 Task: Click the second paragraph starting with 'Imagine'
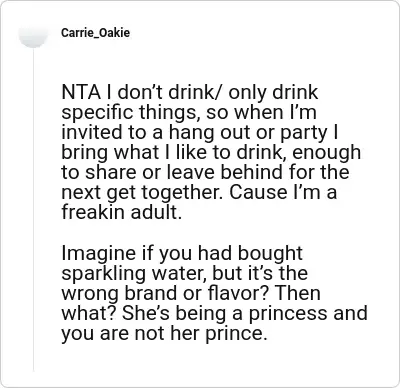pos(214,293)
